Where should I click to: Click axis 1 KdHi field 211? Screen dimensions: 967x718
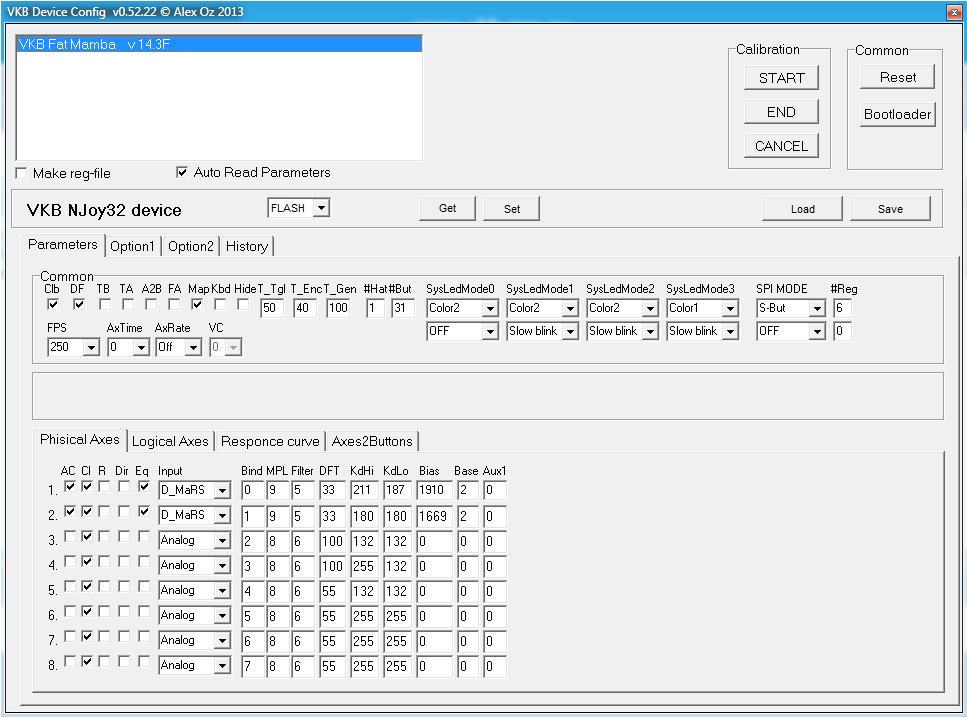tap(364, 490)
